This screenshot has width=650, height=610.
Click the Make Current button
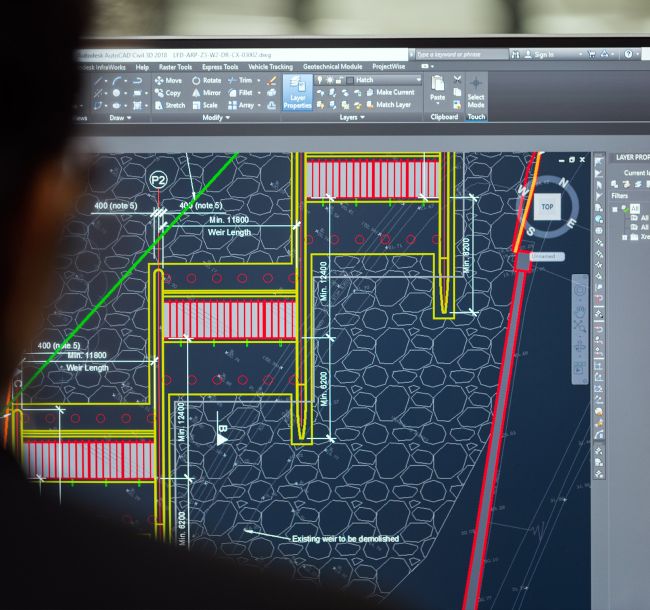point(389,92)
